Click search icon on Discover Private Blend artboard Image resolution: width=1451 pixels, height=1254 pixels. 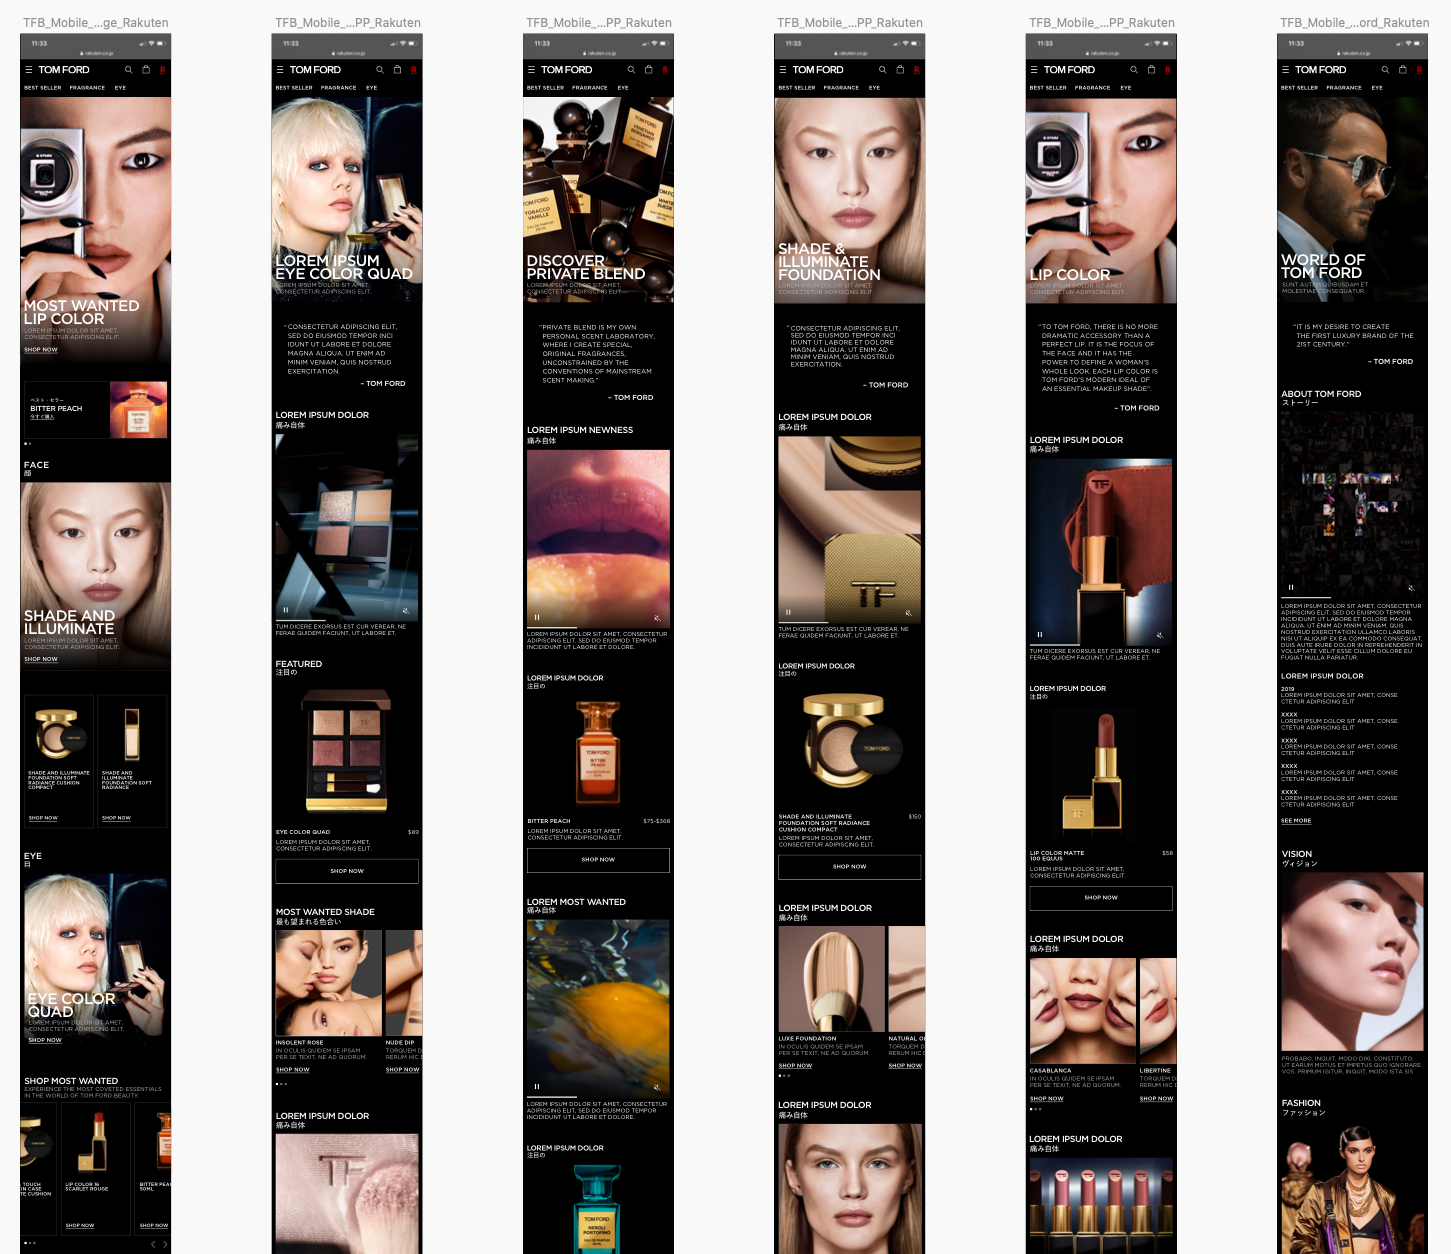(x=631, y=70)
